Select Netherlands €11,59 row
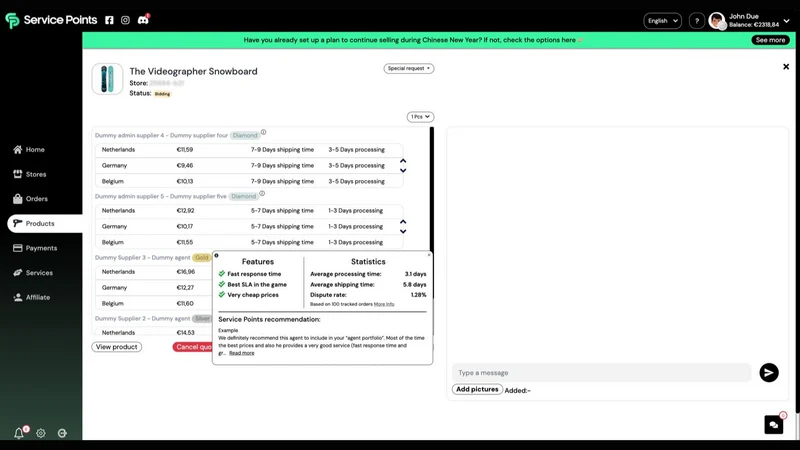Viewport: 800px width, 450px height. click(249, 149)
